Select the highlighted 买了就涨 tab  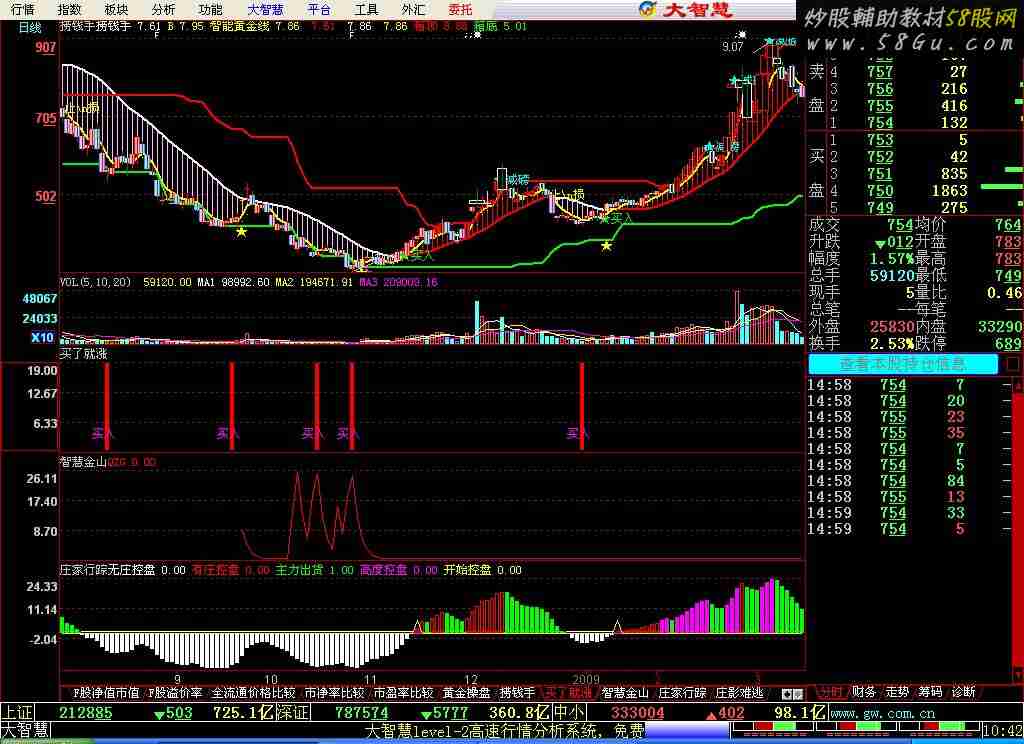tap(568, 692)
